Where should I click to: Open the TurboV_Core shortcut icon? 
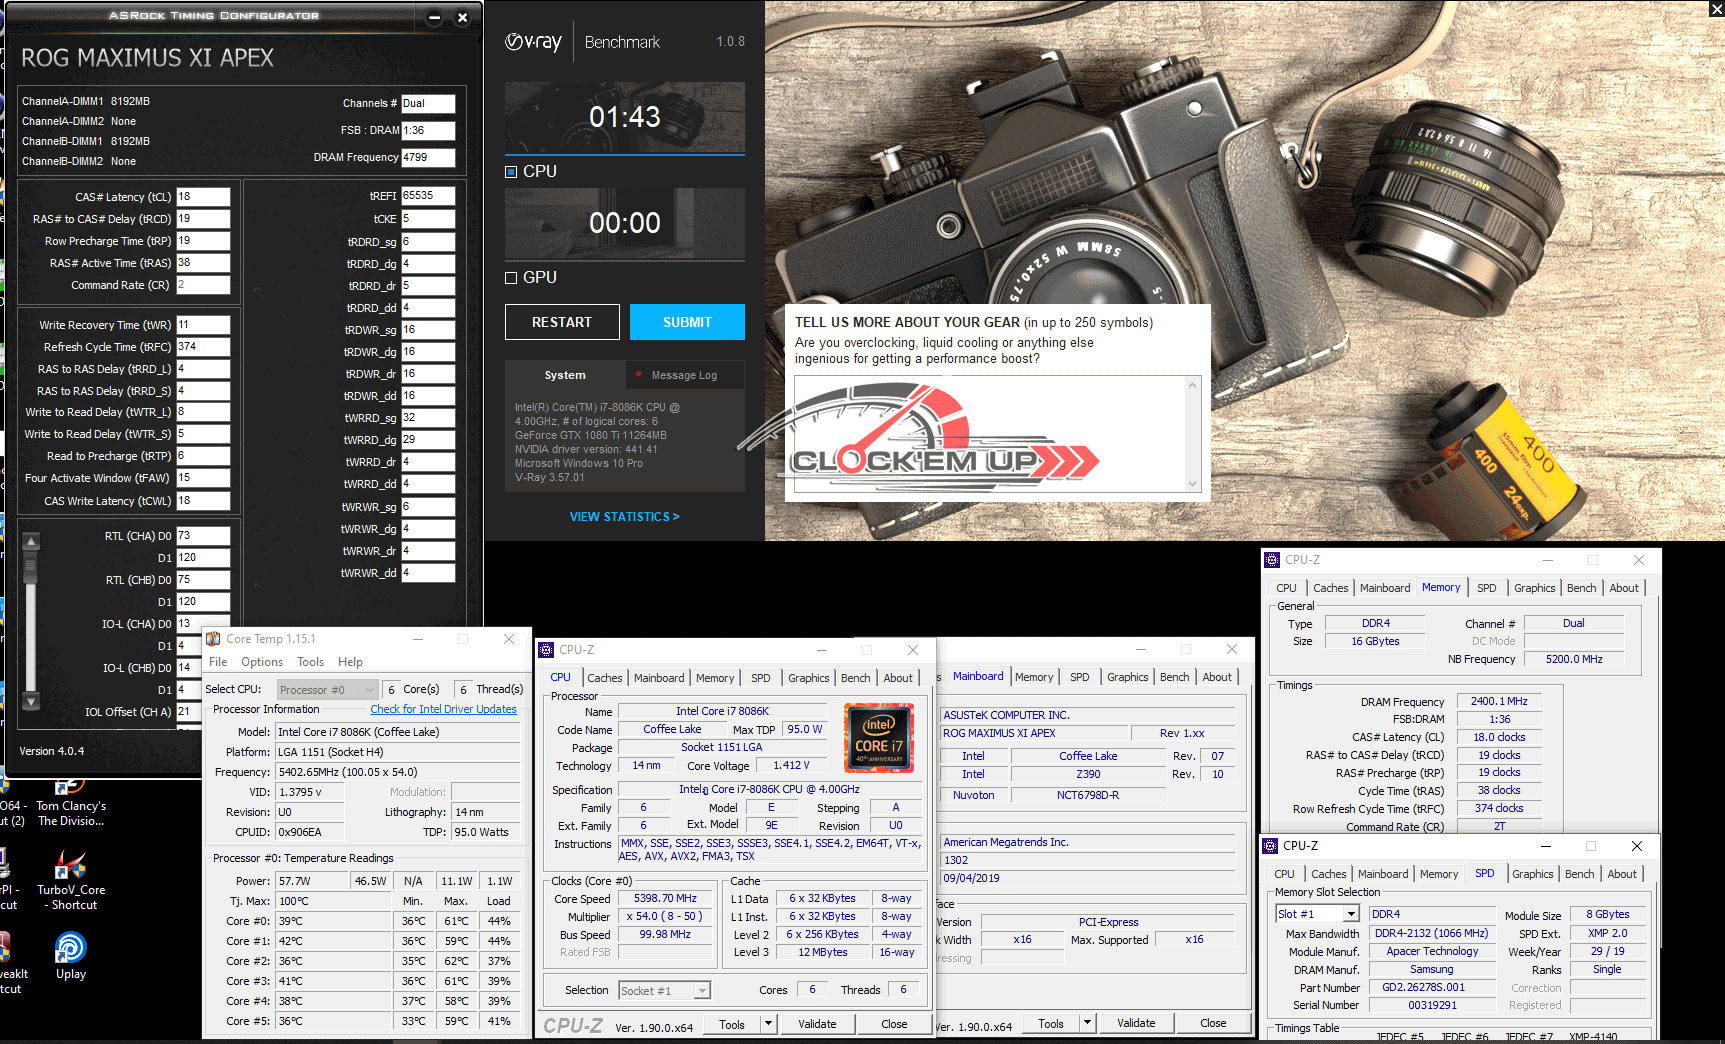point(70,865)
